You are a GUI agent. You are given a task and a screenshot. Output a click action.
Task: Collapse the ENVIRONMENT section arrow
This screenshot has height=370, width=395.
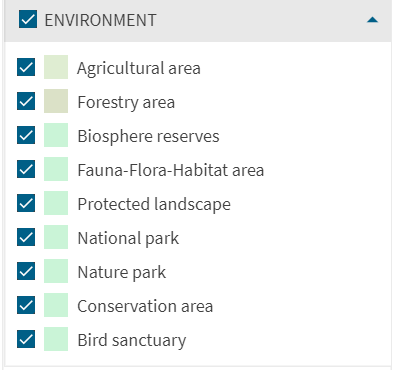(x=372, y=20)
